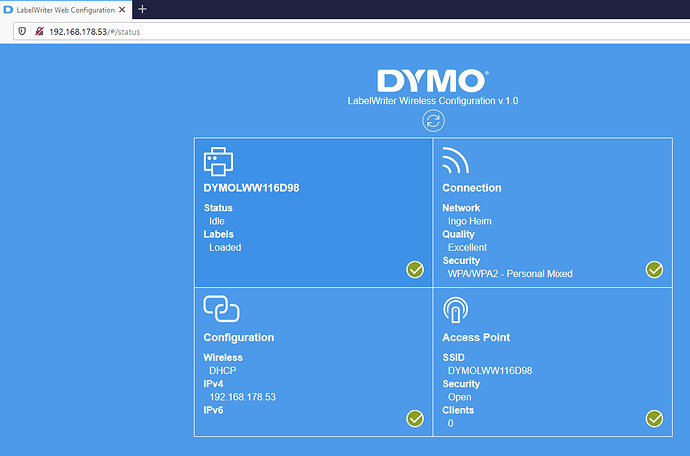Open the linked squares Configuration icon

tap(221, 309)
